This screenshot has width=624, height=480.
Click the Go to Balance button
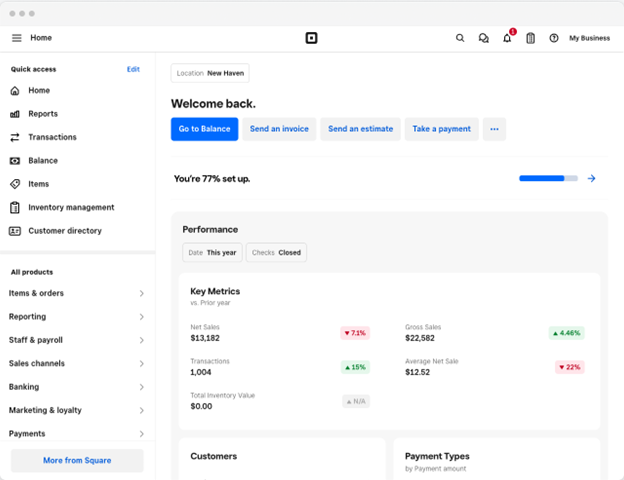204,129
